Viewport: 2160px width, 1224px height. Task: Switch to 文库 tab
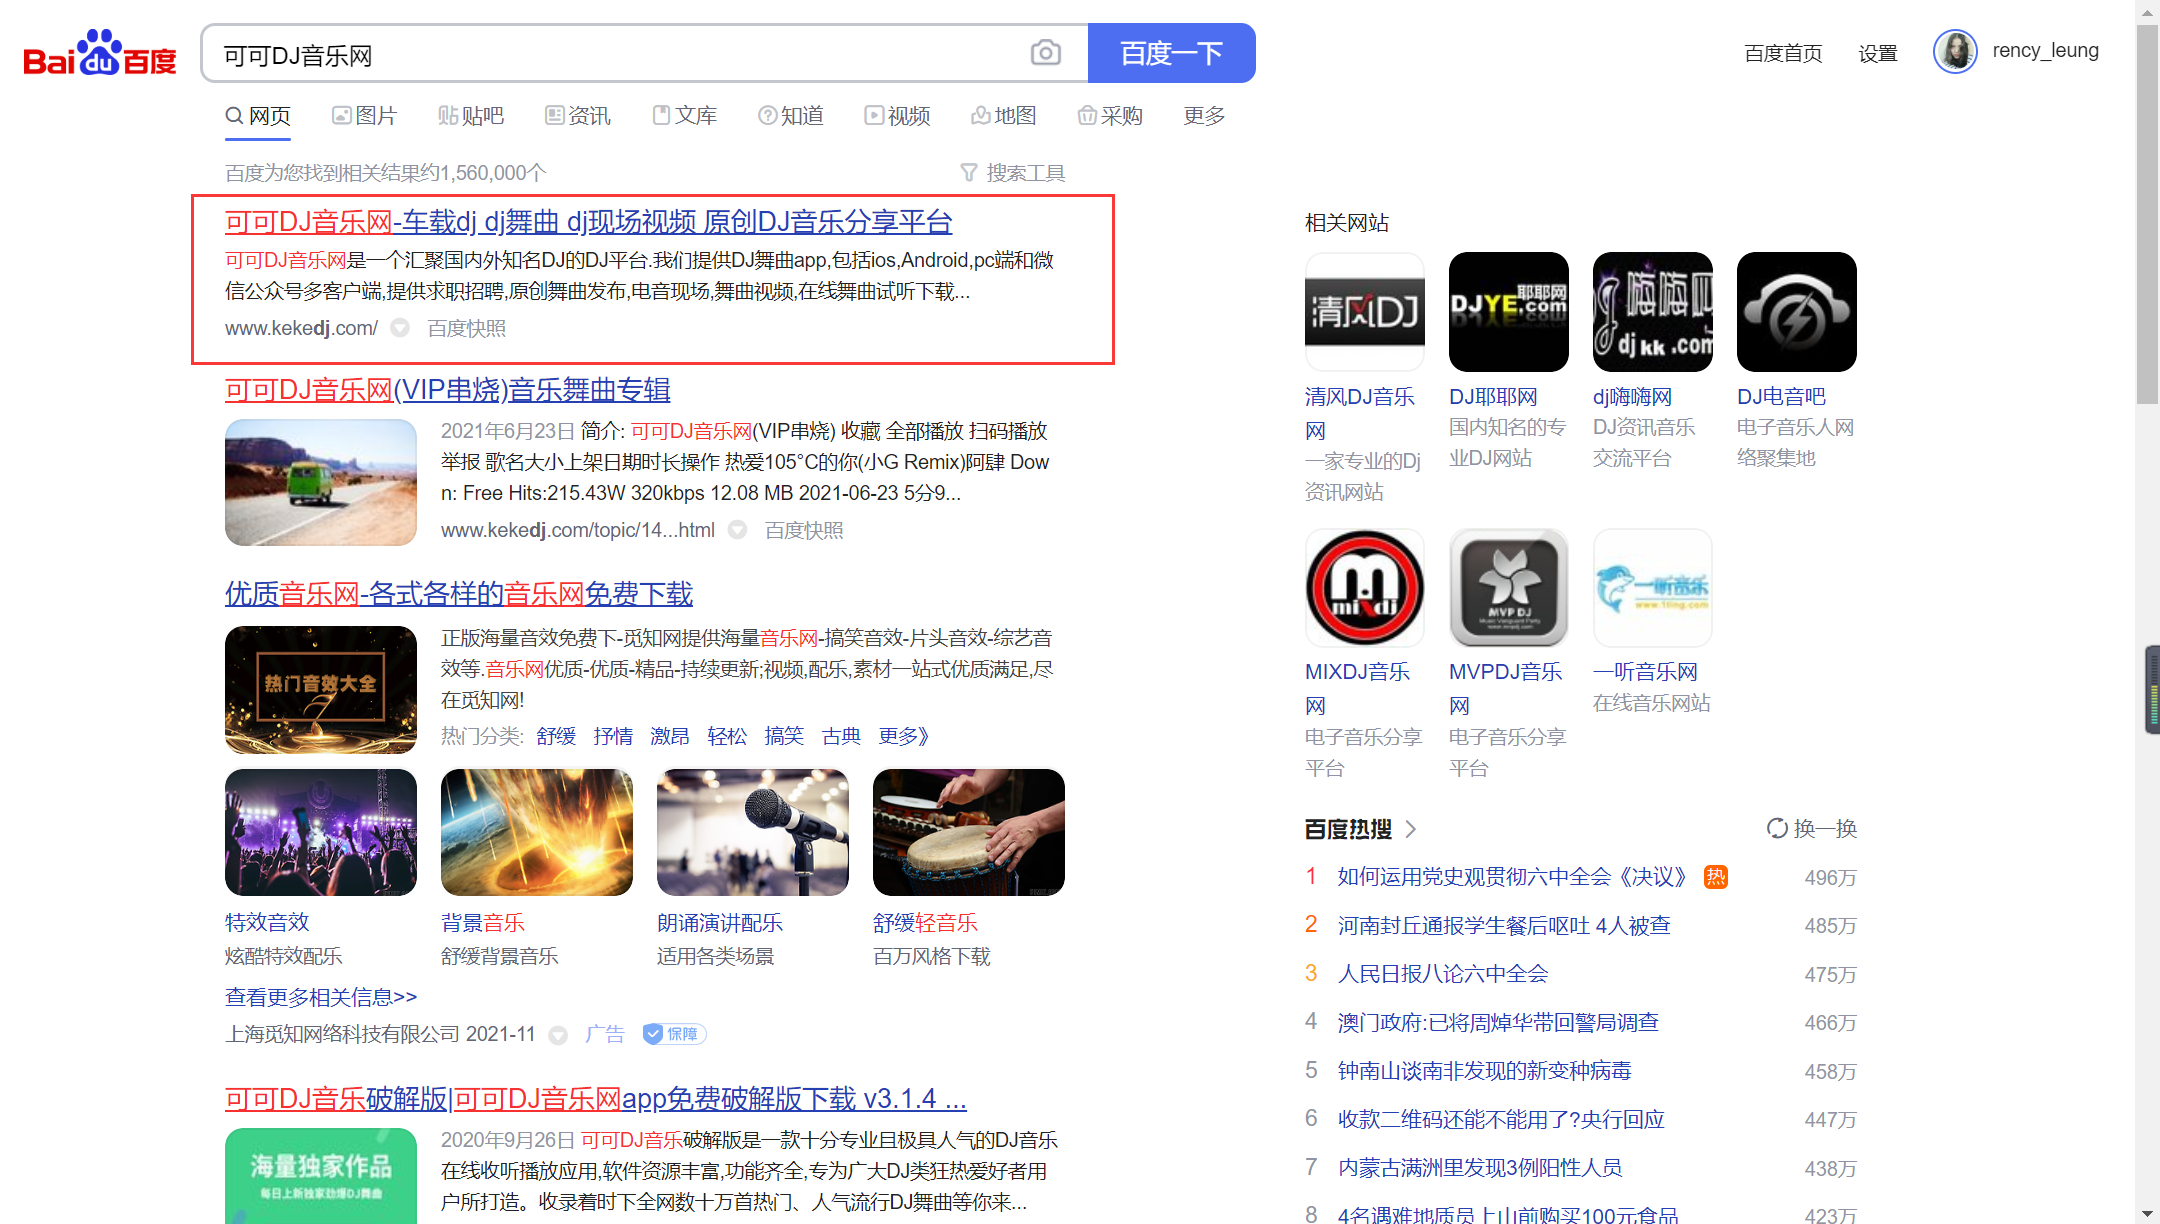(x=685, y=116)
